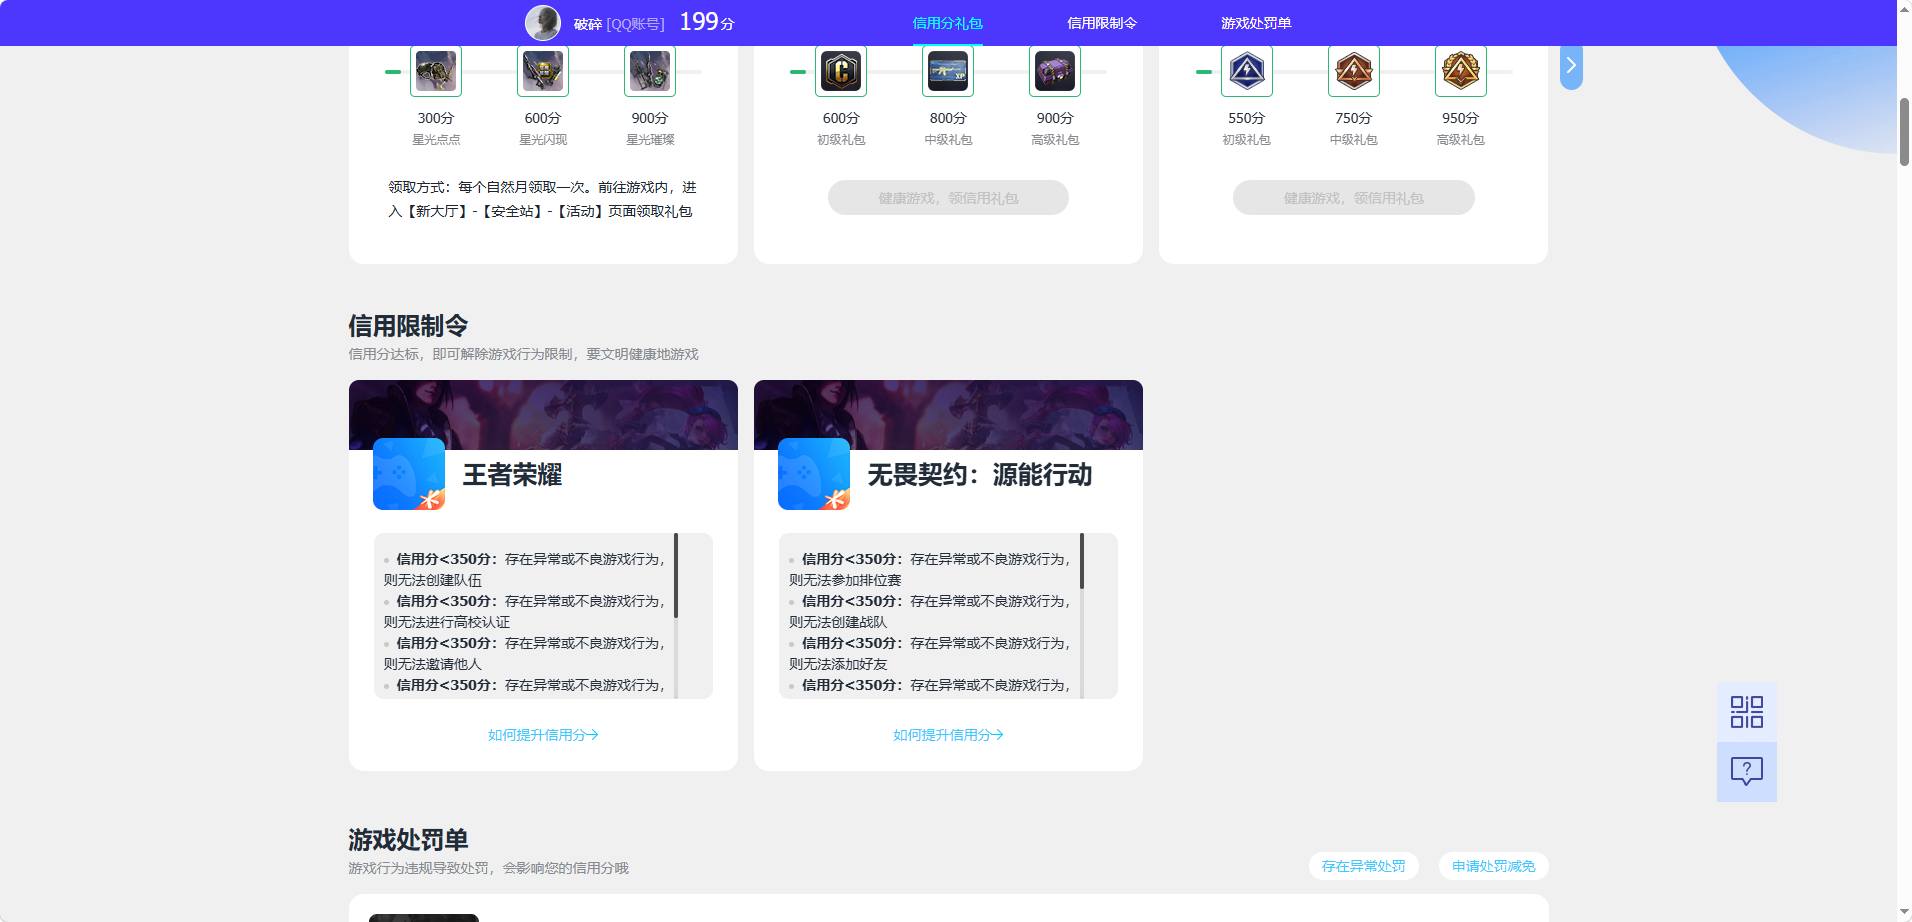
Task: Click 健康游戏，领信用礼包 button in middle card
Action: click(x=948, y=198)
